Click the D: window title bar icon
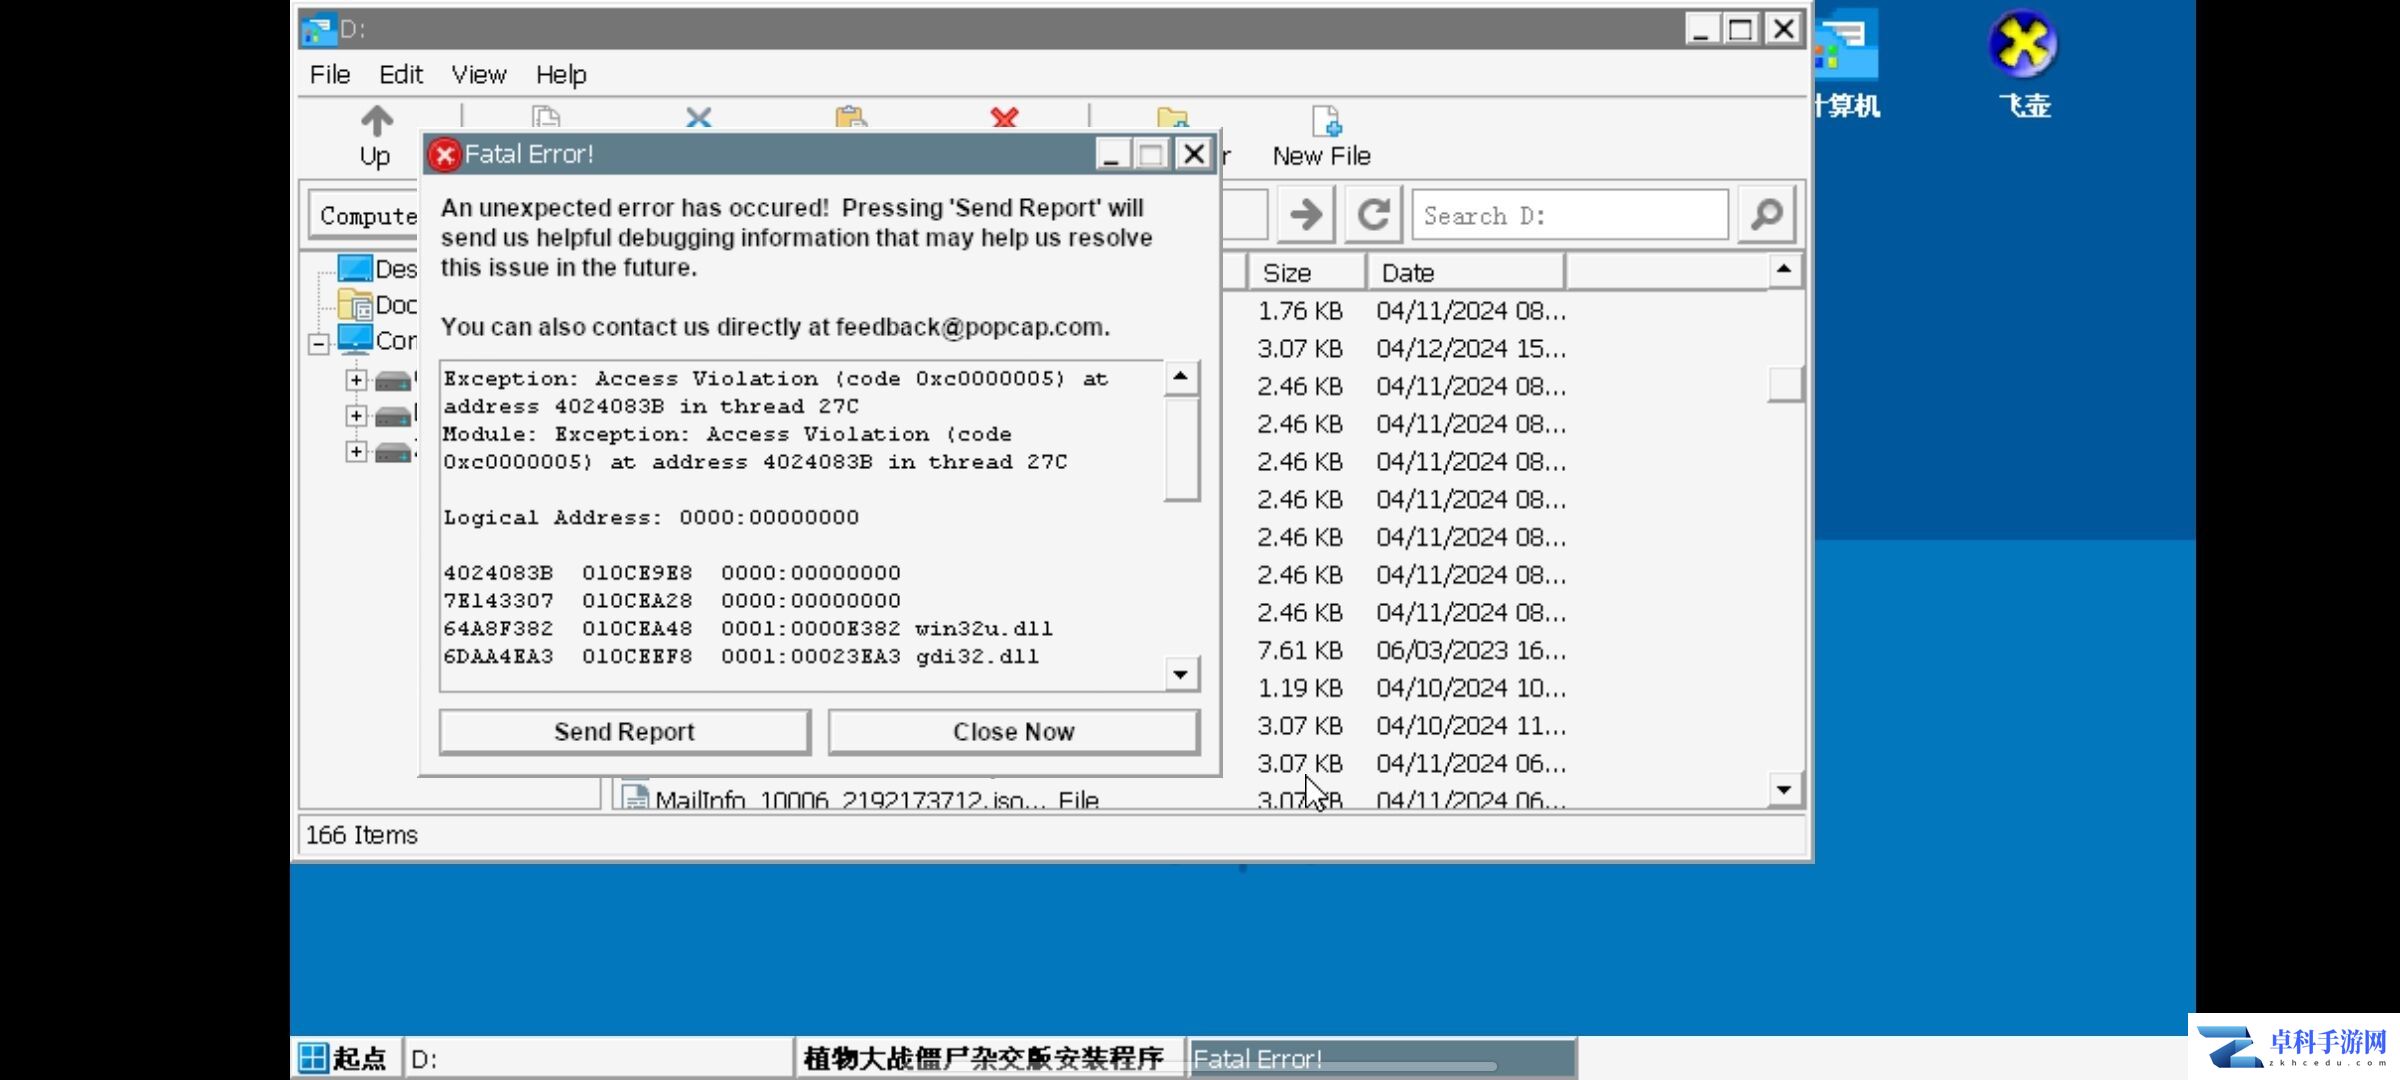The height and width of the screenshot is (1080, 2400). click(318, 29)
